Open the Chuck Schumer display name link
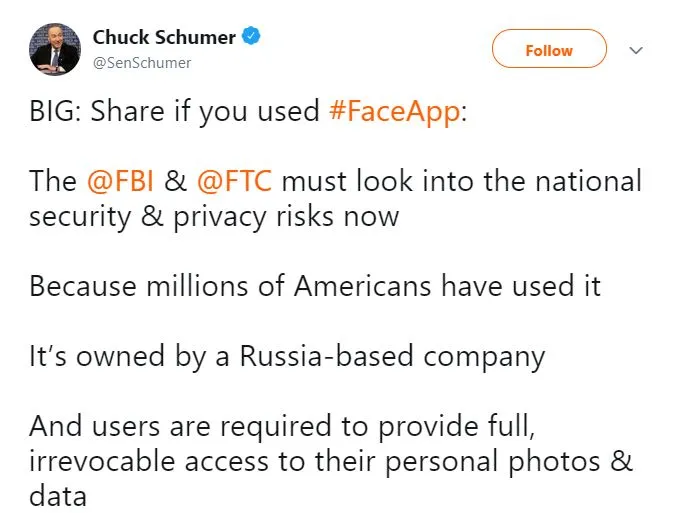Viewport: 689px width, 513px height. (164, 38)
